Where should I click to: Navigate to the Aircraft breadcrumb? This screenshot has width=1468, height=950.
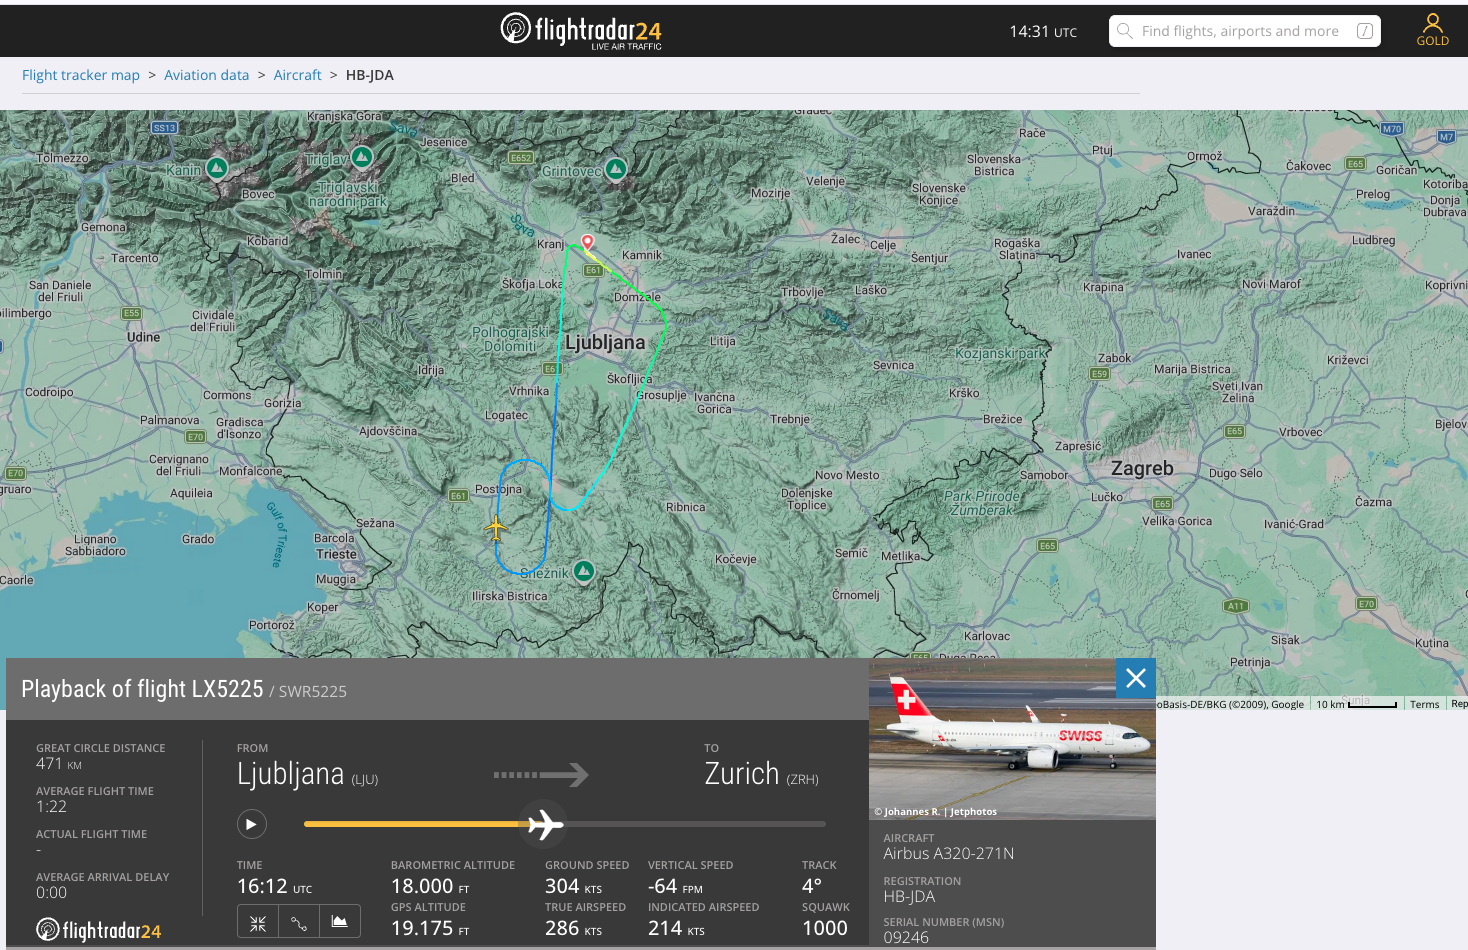coord(298,75)
